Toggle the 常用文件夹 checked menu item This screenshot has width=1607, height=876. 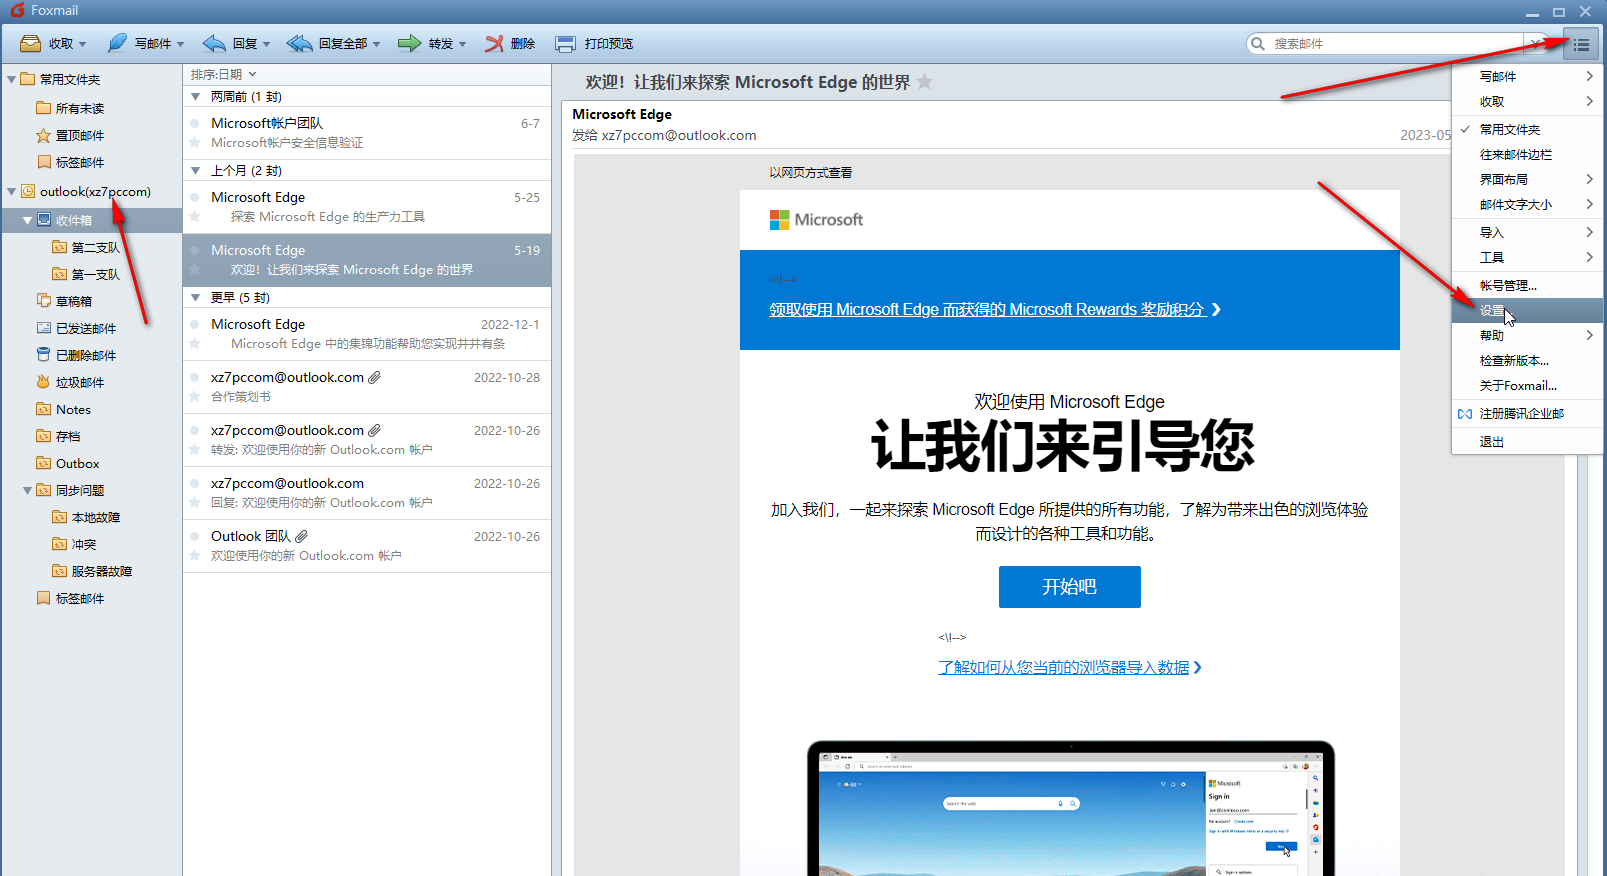pos(1527,129)
